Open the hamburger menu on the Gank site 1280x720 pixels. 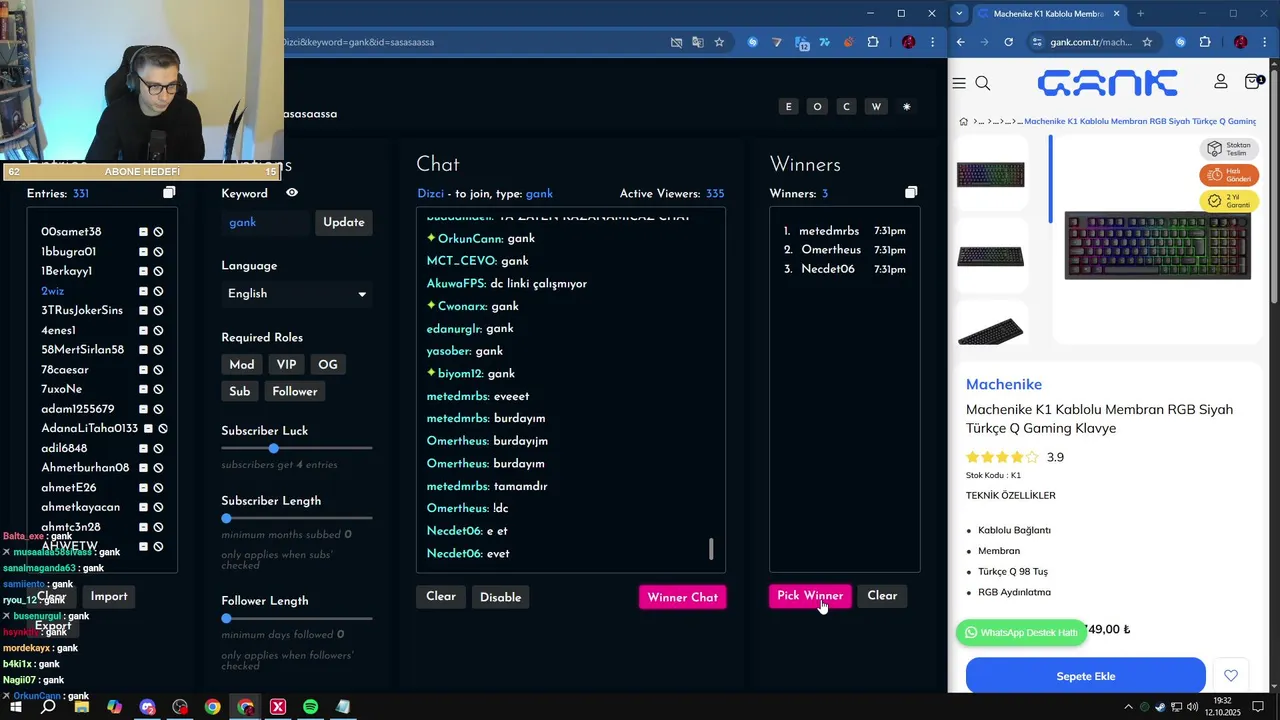959,83
